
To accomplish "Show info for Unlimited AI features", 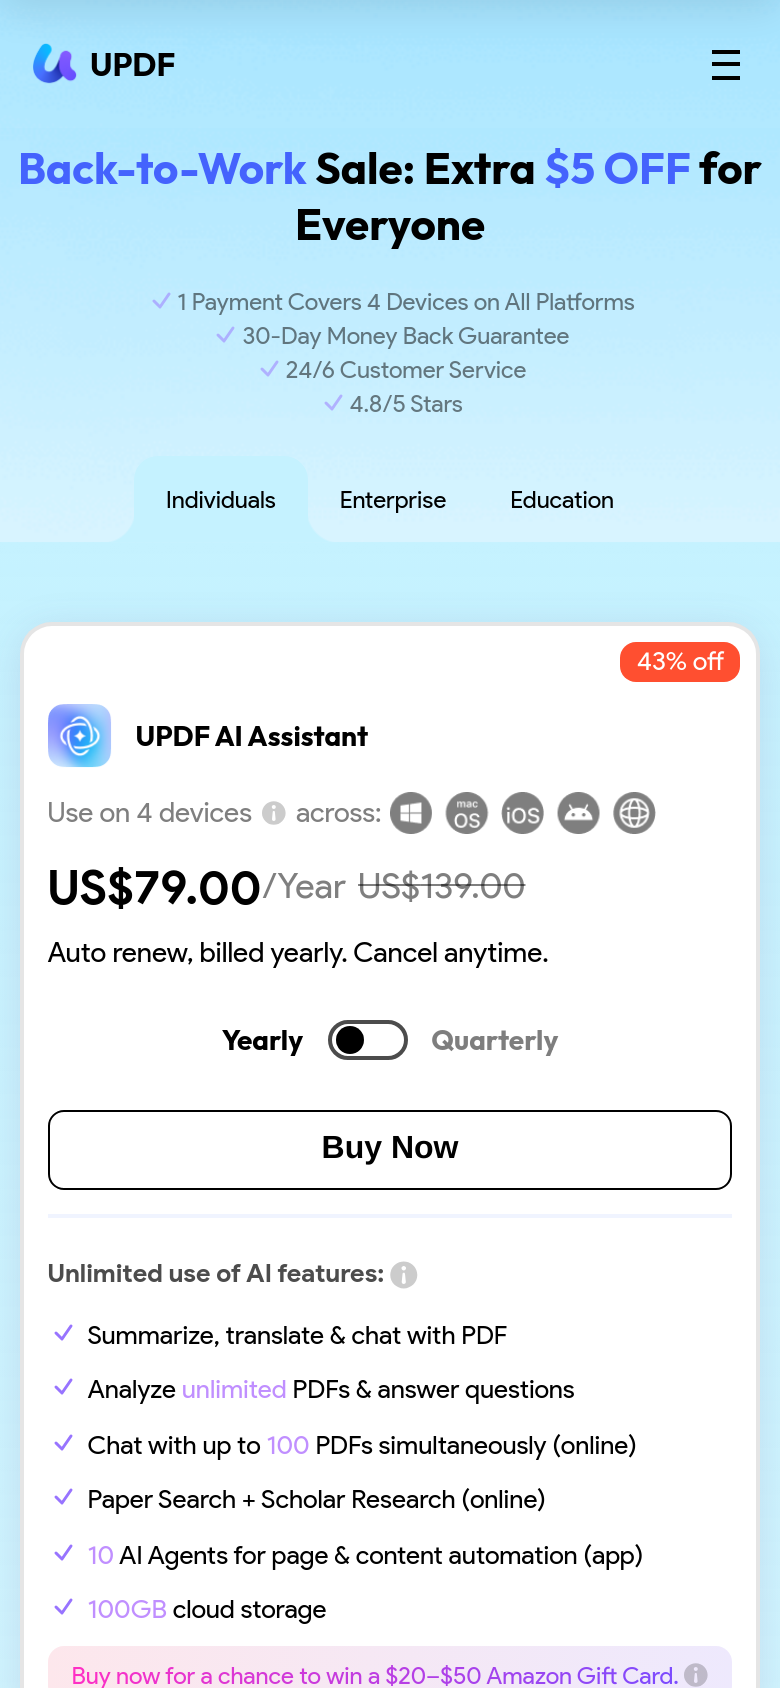I will [x=404, y=1275].
